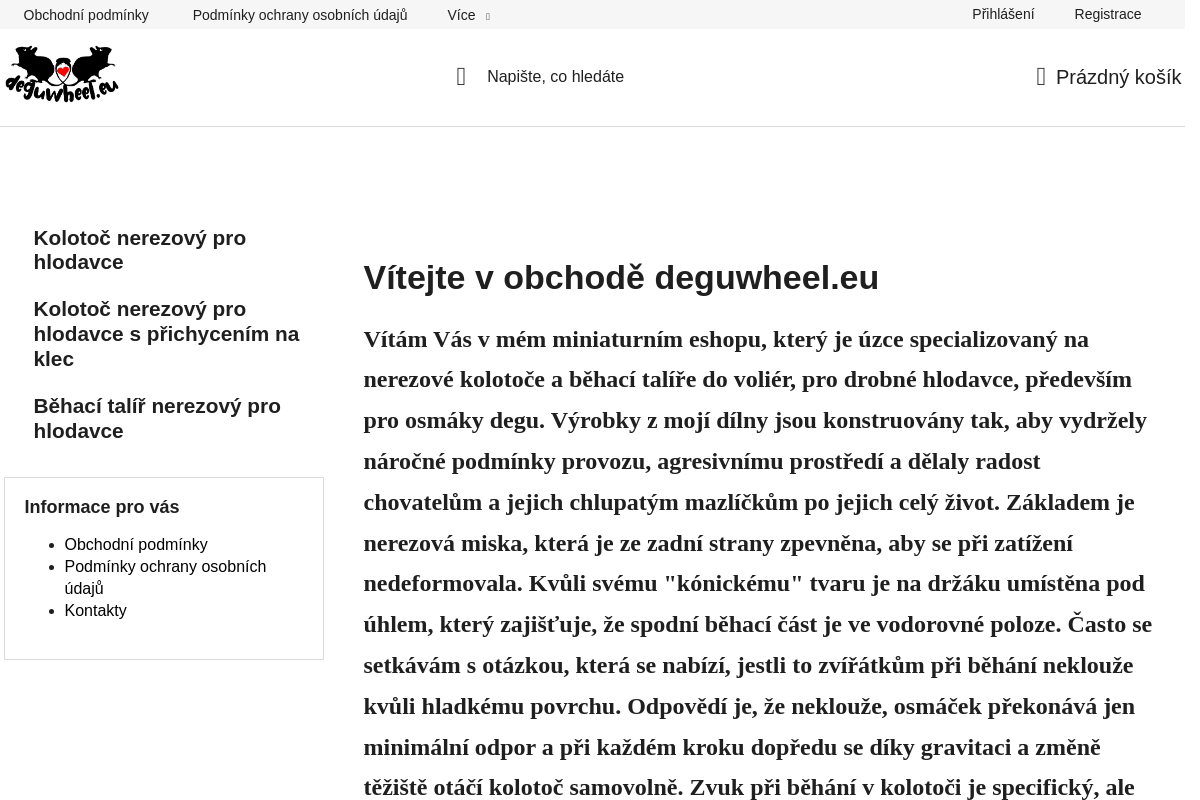Viewport: 1200px width, 800px height.
Task: Select Podmínky ochrany osobních údajů menu item
Action: point(300,15)
